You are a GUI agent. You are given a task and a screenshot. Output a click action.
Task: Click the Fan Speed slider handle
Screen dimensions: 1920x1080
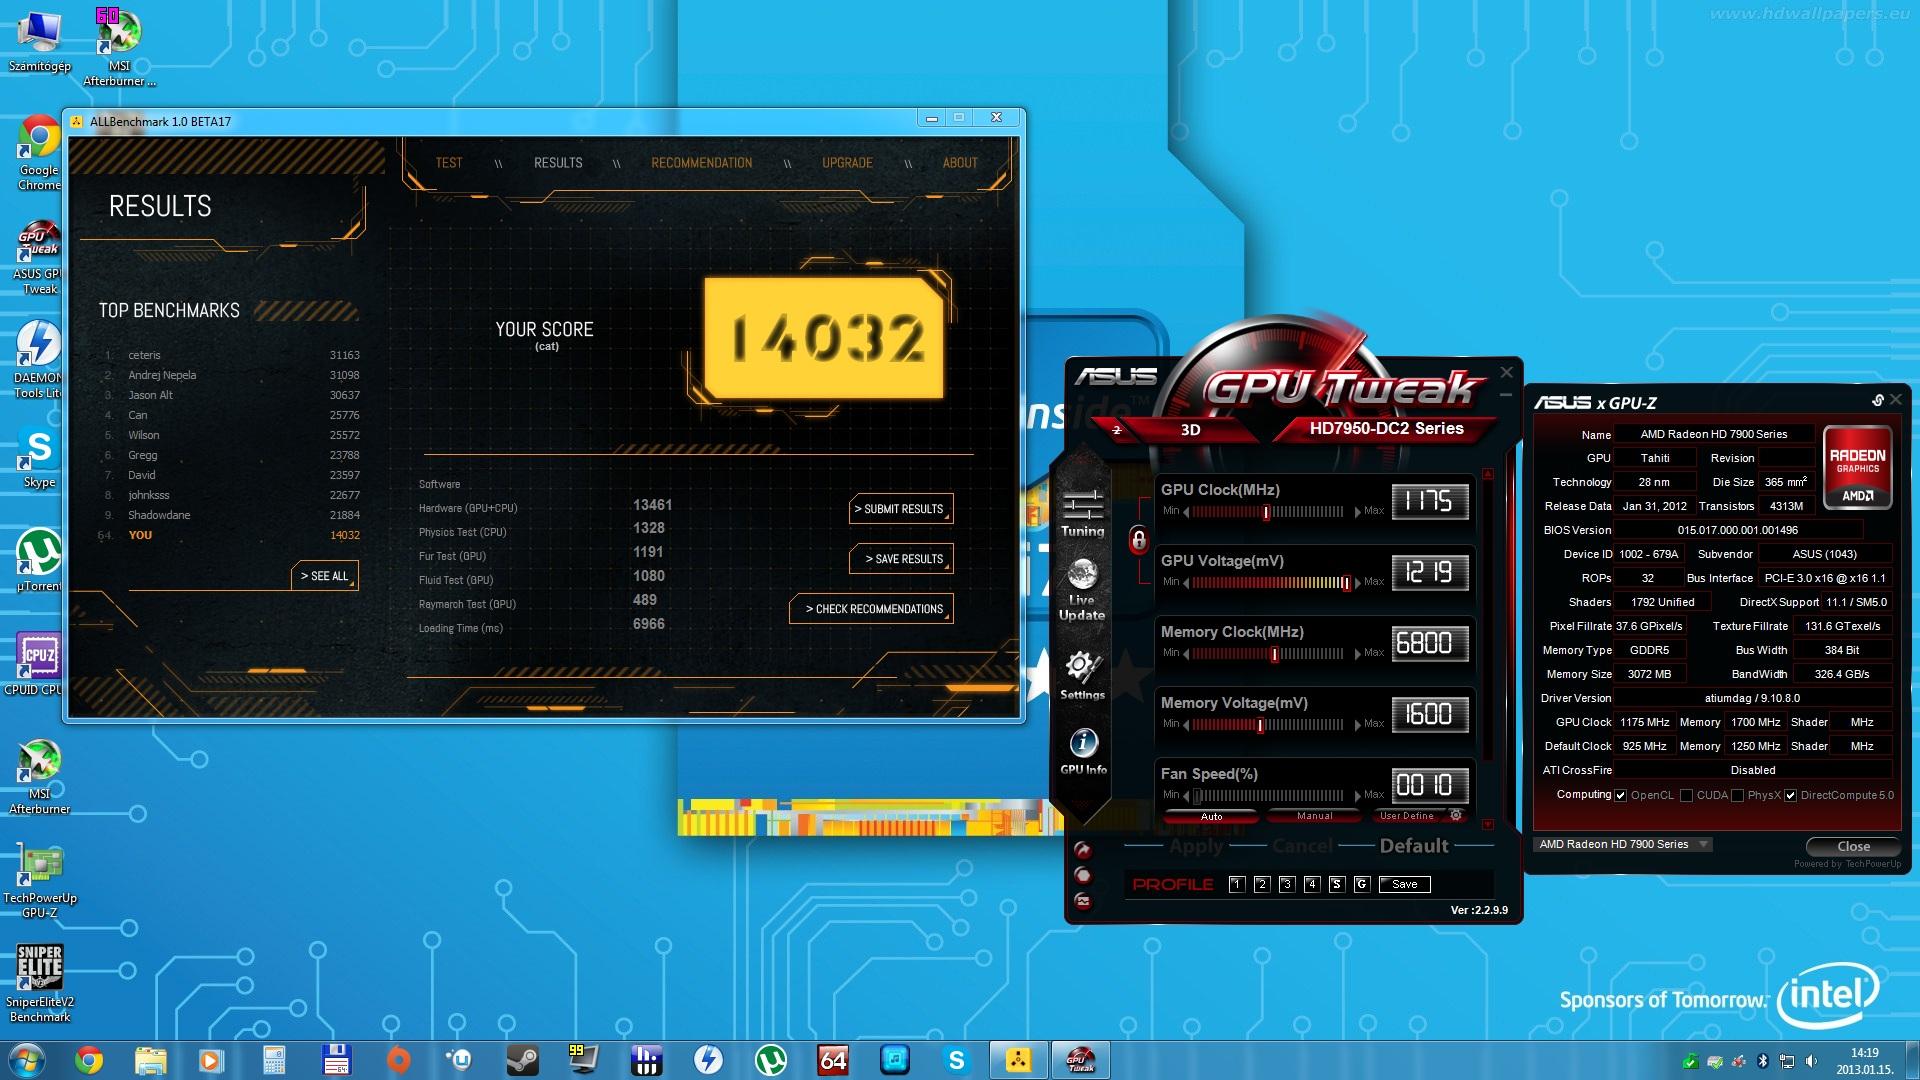(x=1197, y=796)
